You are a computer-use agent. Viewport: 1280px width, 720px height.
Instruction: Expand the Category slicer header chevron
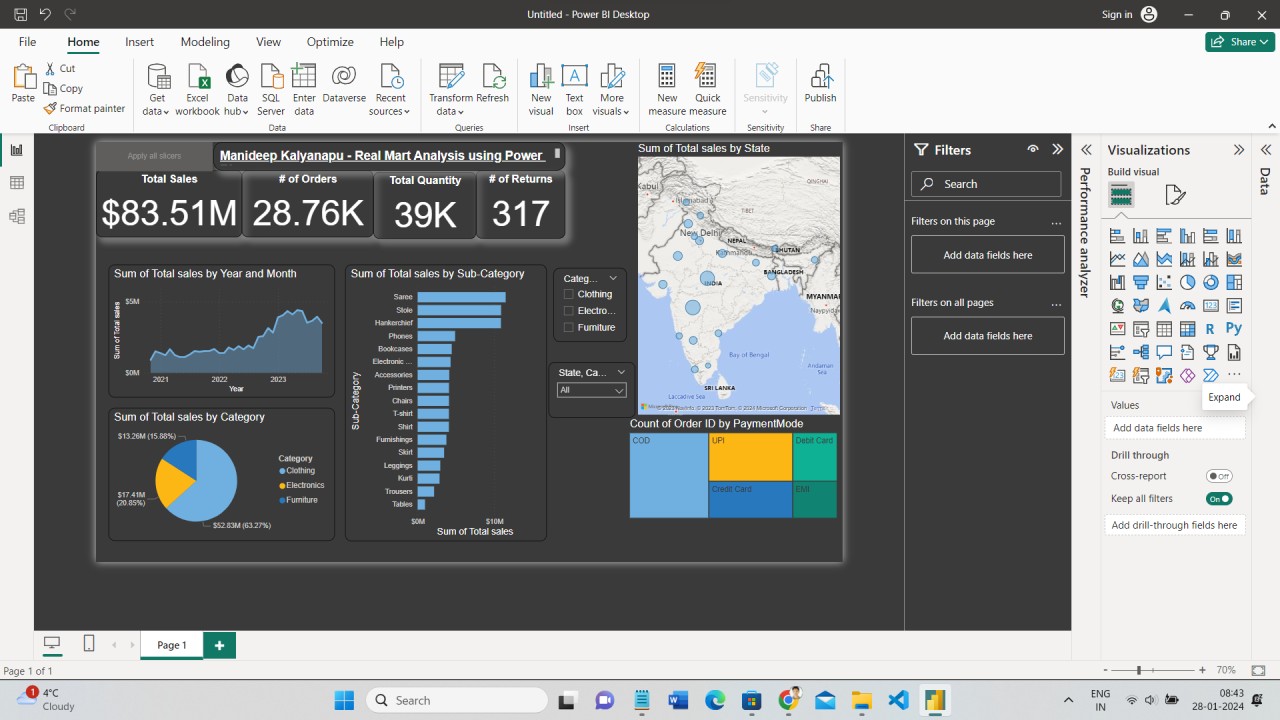pyautogui.click(x=613, y=278)
